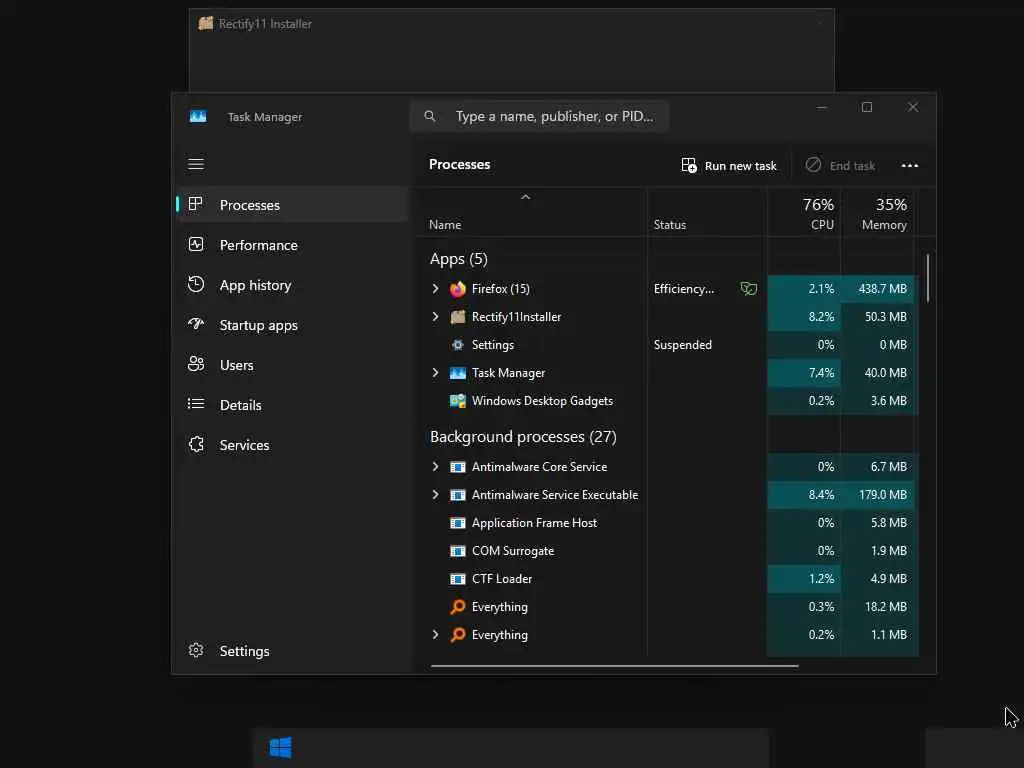Image resolution: width=1024 pixels, height=768 pixels.
Task: Click the first Everything search icon
Action: pyautogui.click(x=458, y=607)
